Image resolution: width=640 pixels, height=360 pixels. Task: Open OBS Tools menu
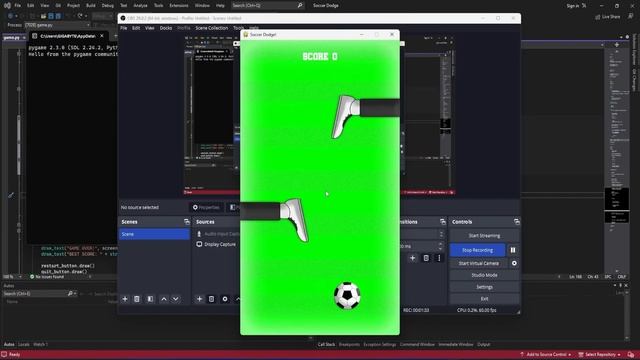238,28
